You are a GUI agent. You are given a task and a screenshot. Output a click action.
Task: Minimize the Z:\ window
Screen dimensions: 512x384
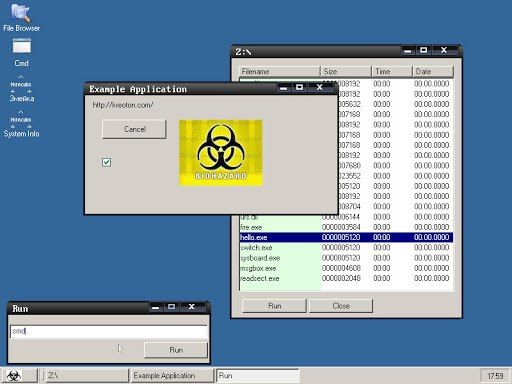click(x=408, y=51)
